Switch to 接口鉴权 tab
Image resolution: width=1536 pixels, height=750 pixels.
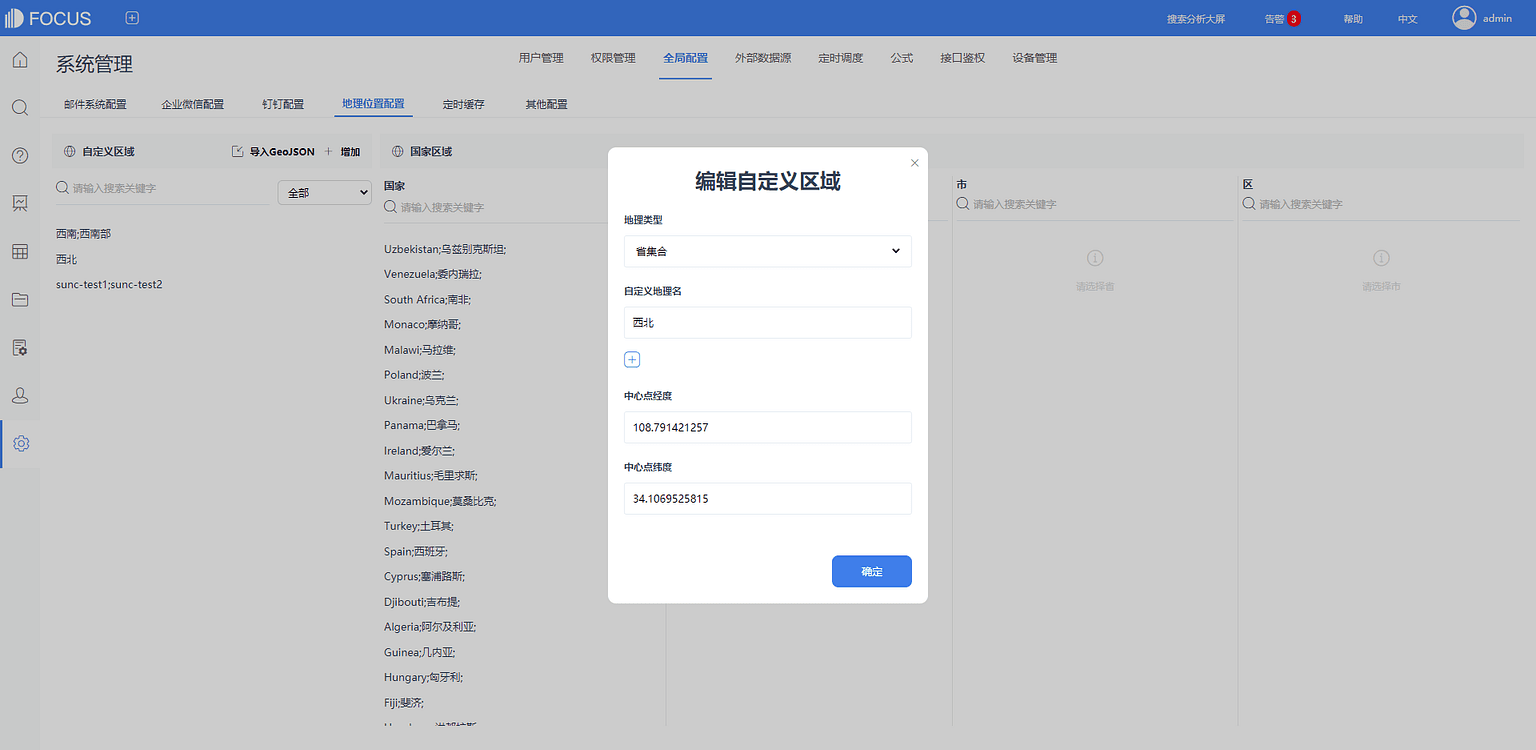(963, 58)
